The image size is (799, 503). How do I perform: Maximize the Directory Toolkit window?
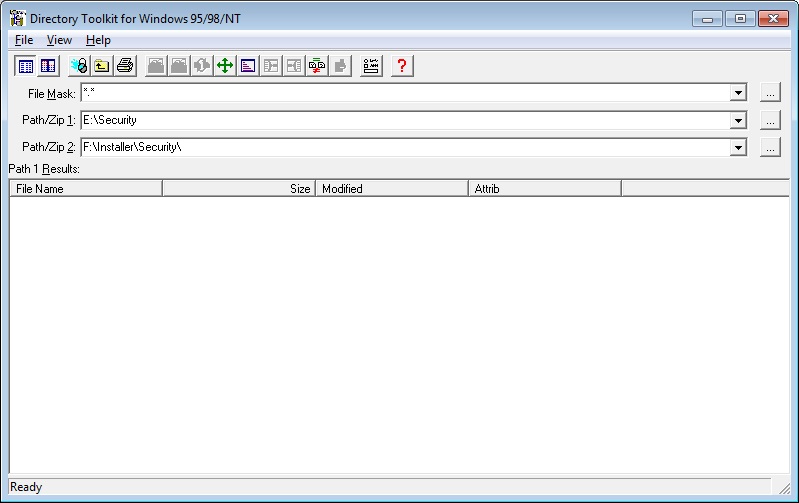tap(740, 19)
